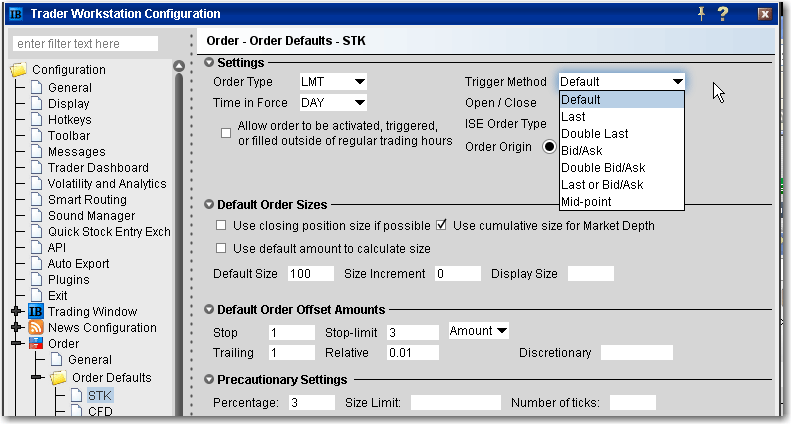
Task: Choose Mid-point trigger method
Action: click(622, 201)
